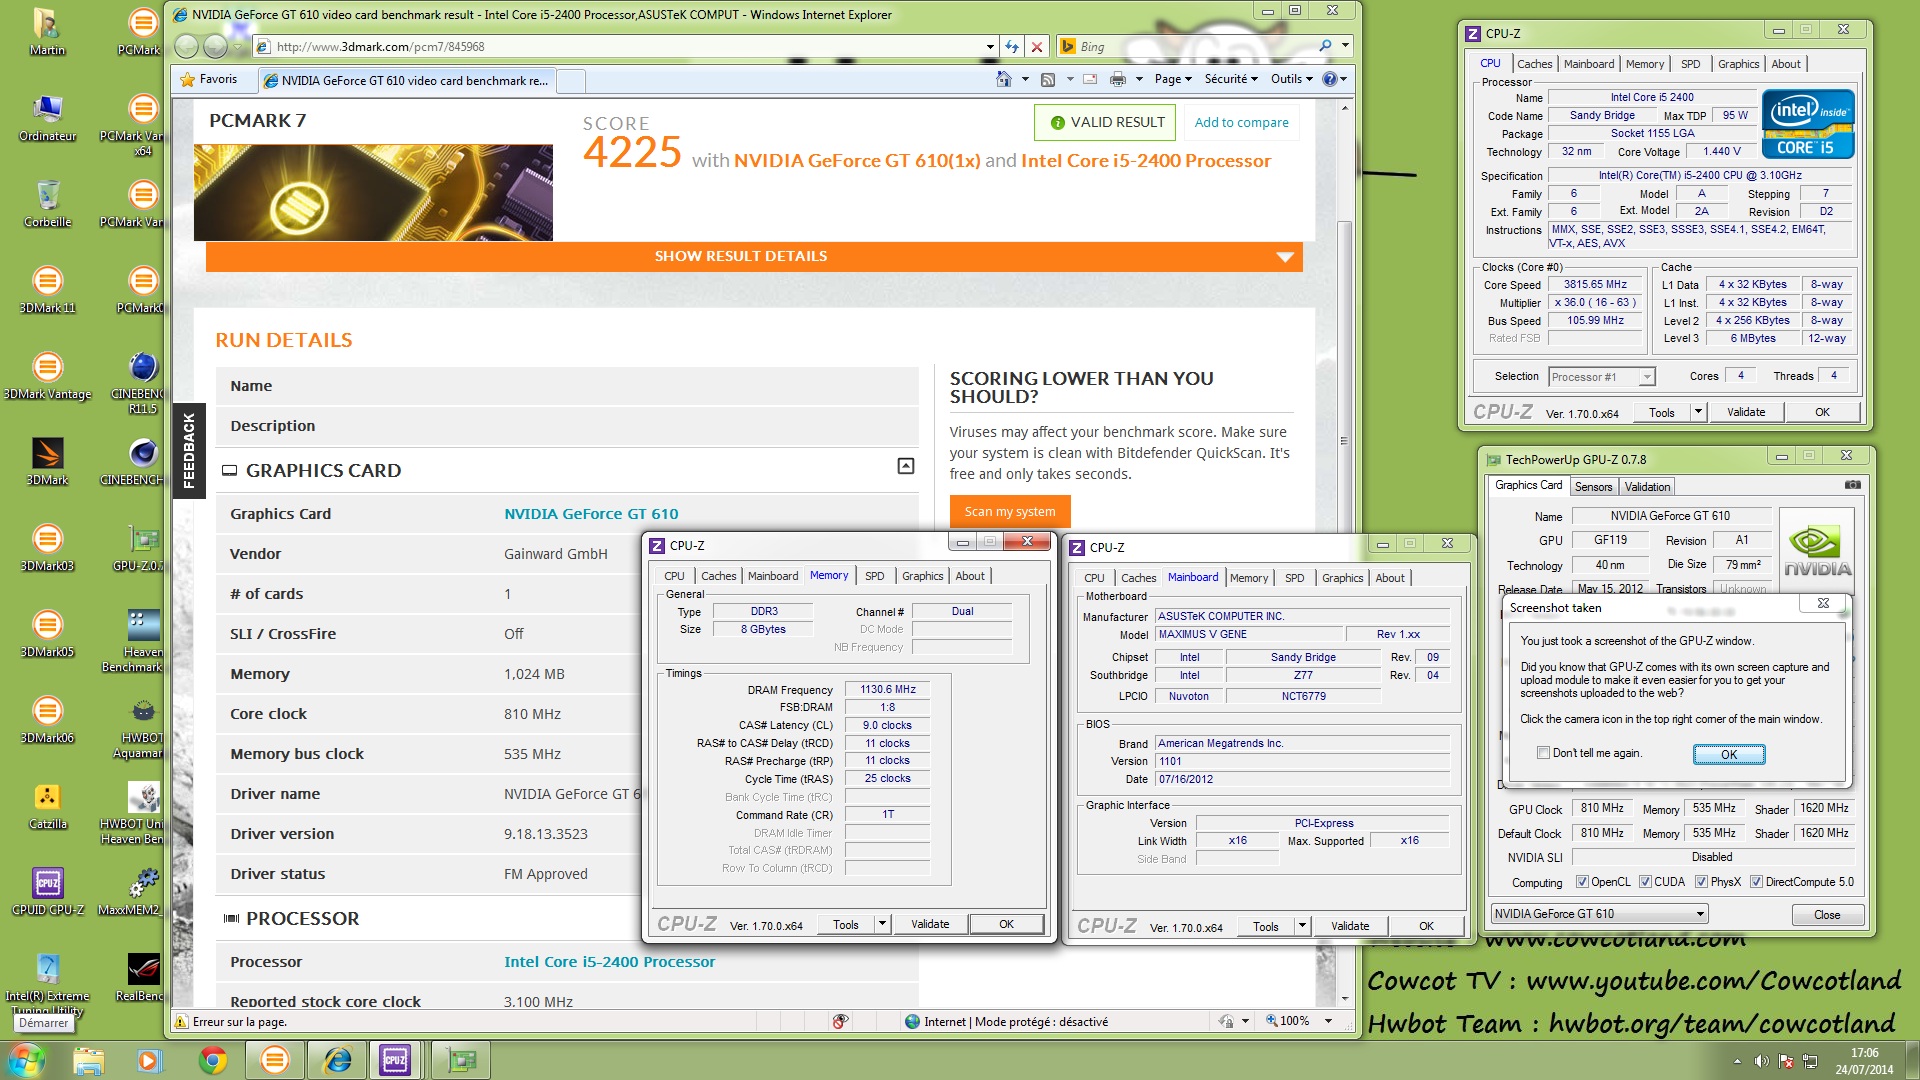This screenshot has height=1080, width=1920.
Task: Launch the 3DMark03 desktop icon
Action: click(47, 547)
